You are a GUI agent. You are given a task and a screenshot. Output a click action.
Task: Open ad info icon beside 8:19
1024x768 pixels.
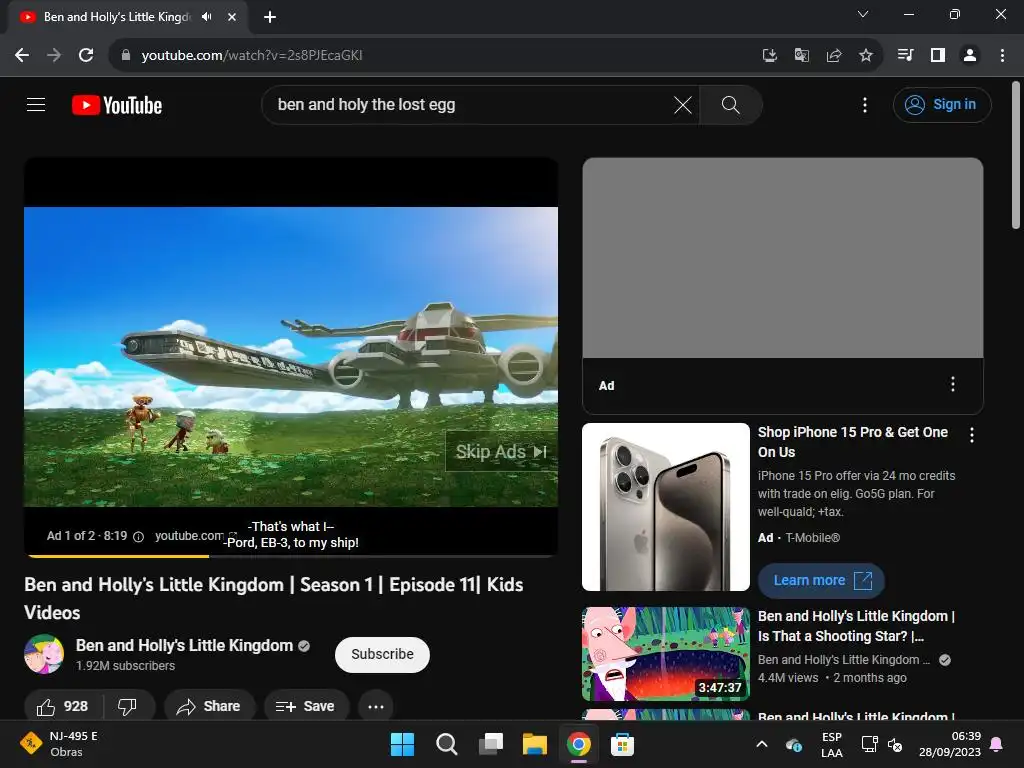138,536
